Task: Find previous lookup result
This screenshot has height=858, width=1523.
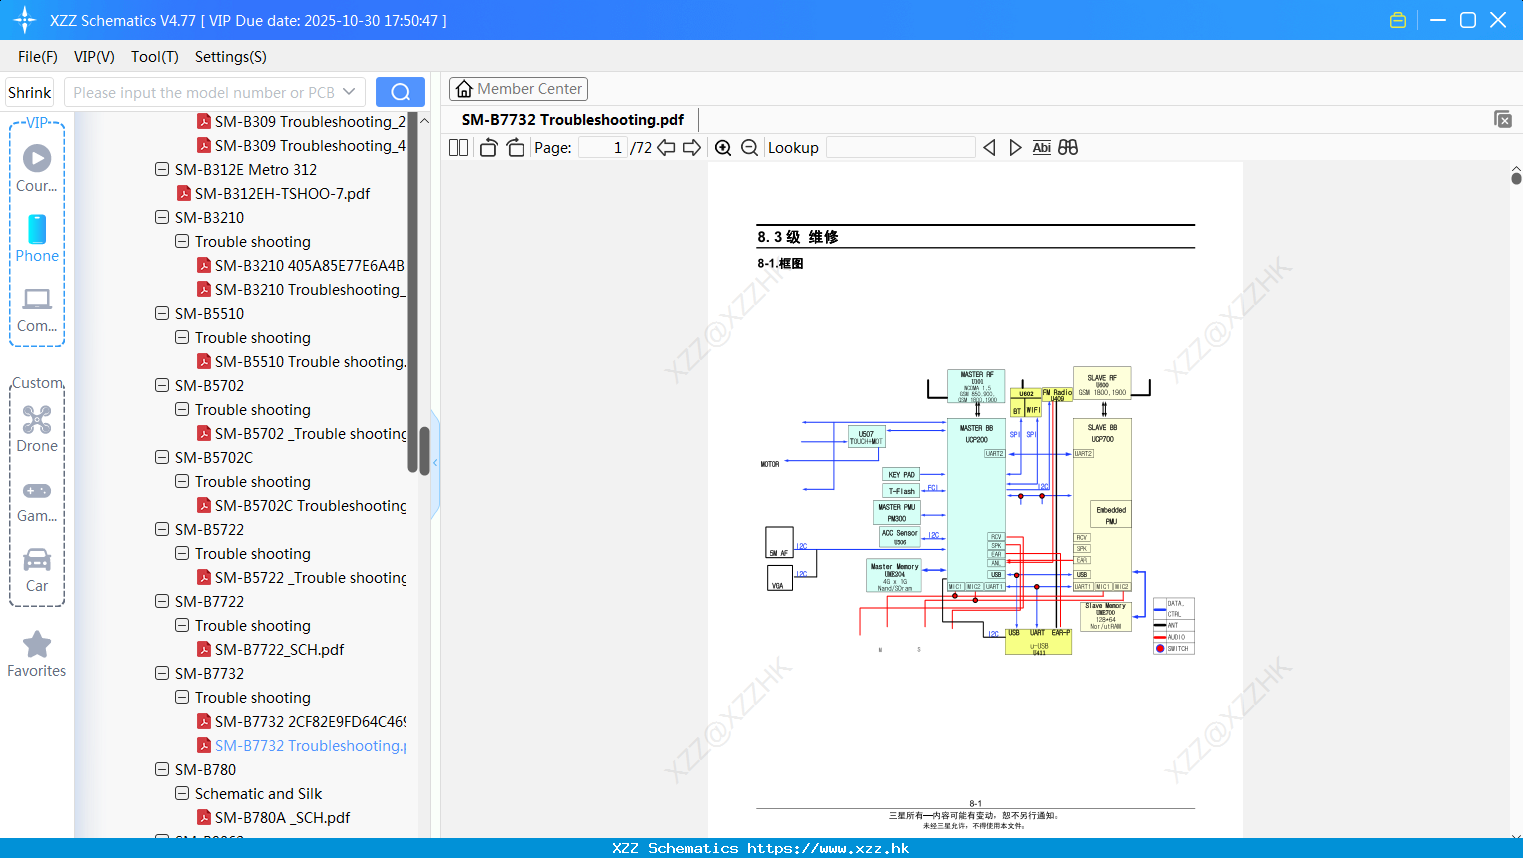Action: click(x=989, y=147)
